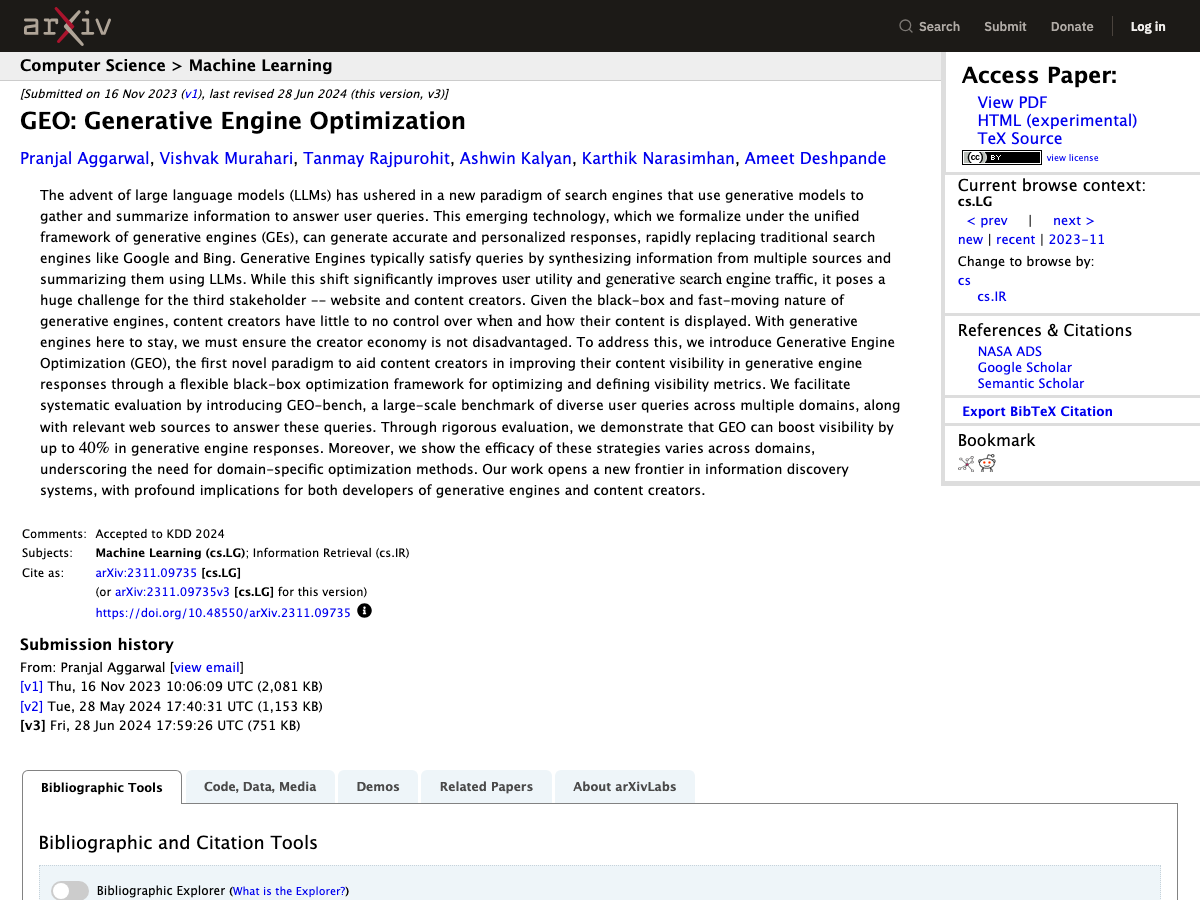Open Semantic Scholar link

1031,383
